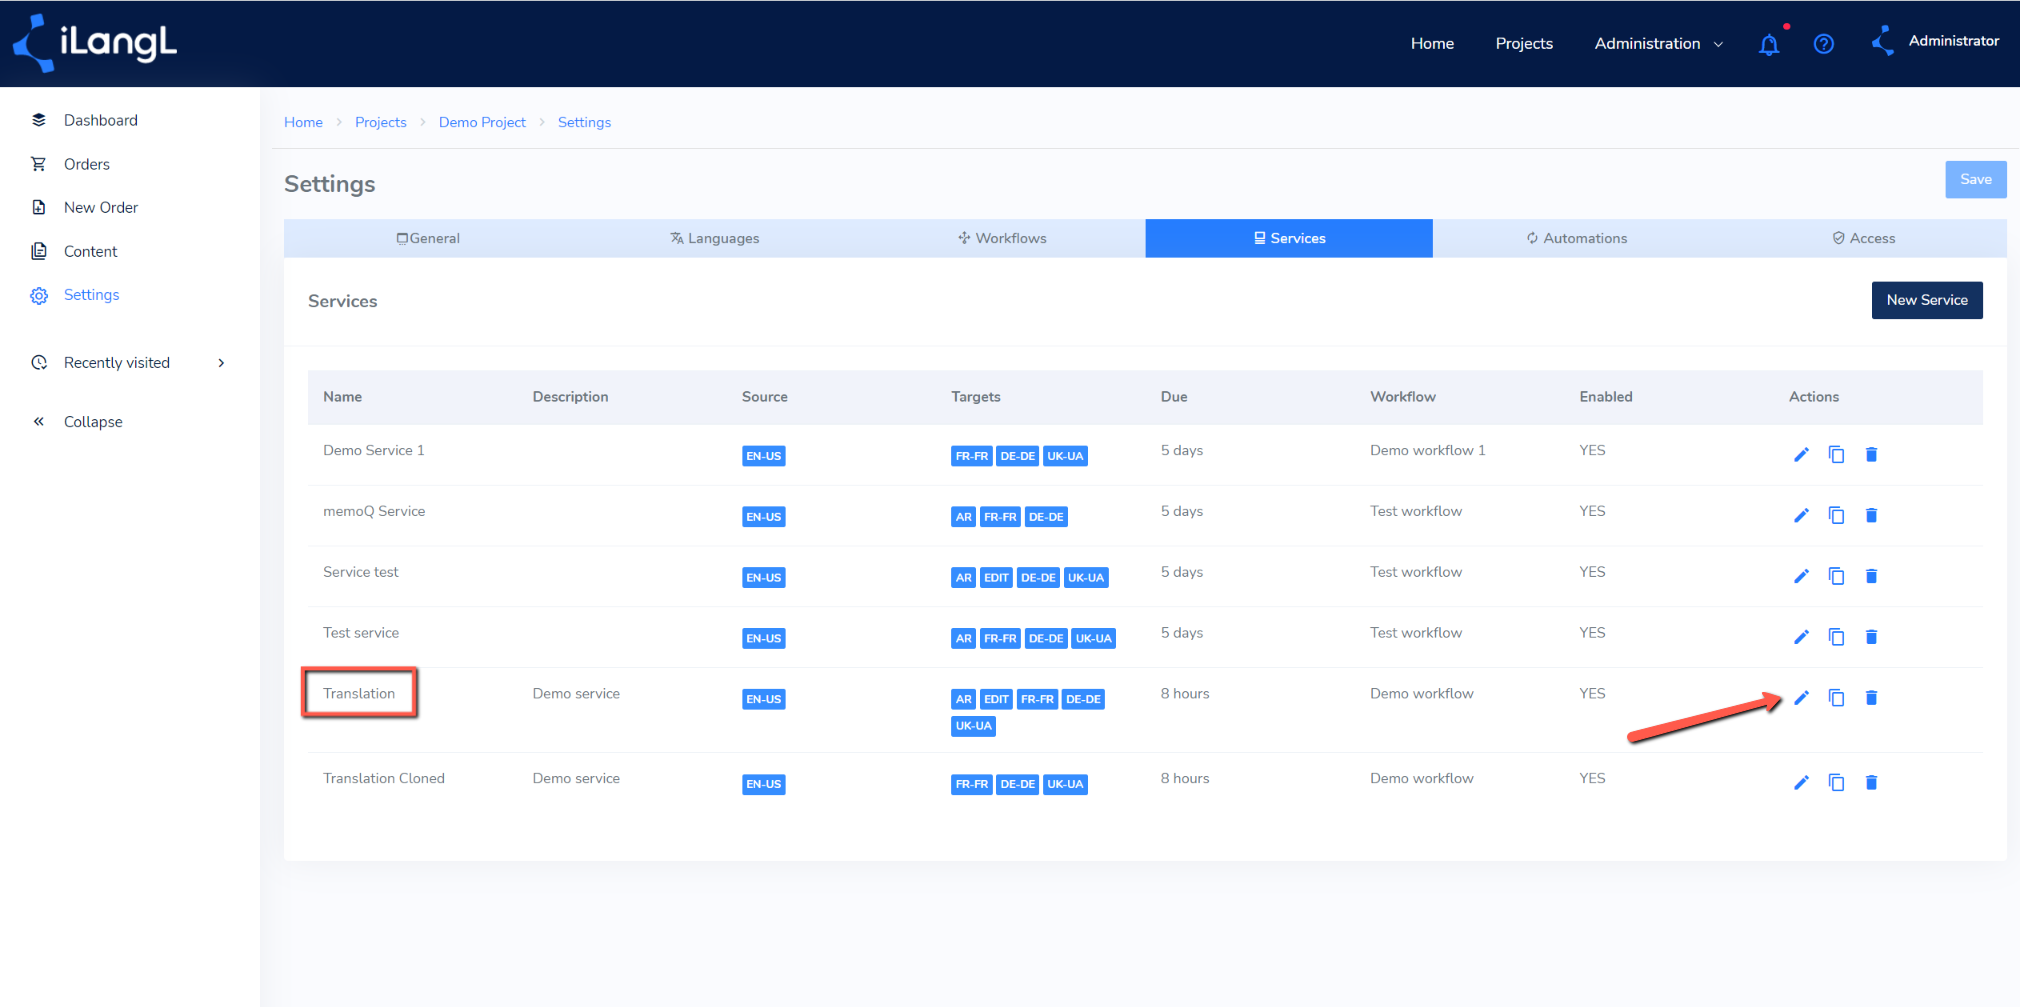
Task: Copy the memoQ Service row
Action: point(1836,516)
